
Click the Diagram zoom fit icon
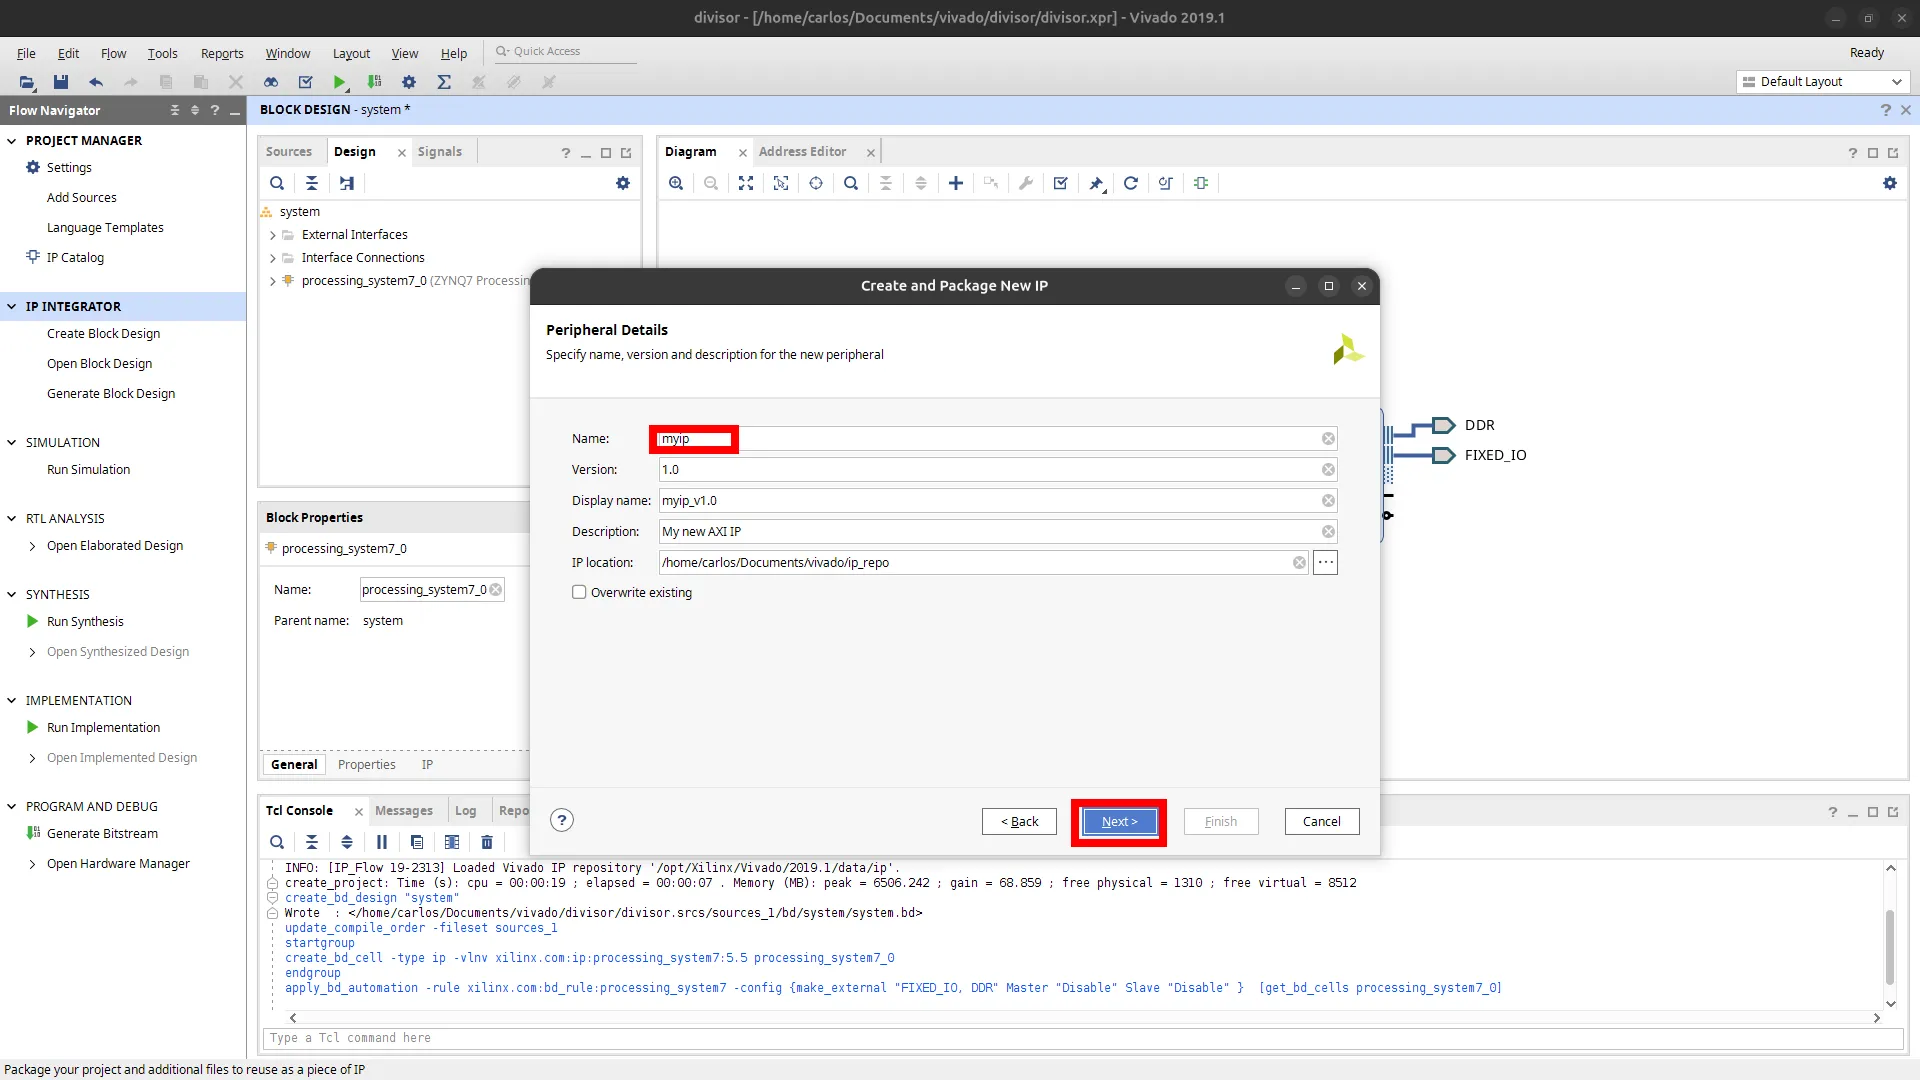pyautogui.click(x=746, y=183)
